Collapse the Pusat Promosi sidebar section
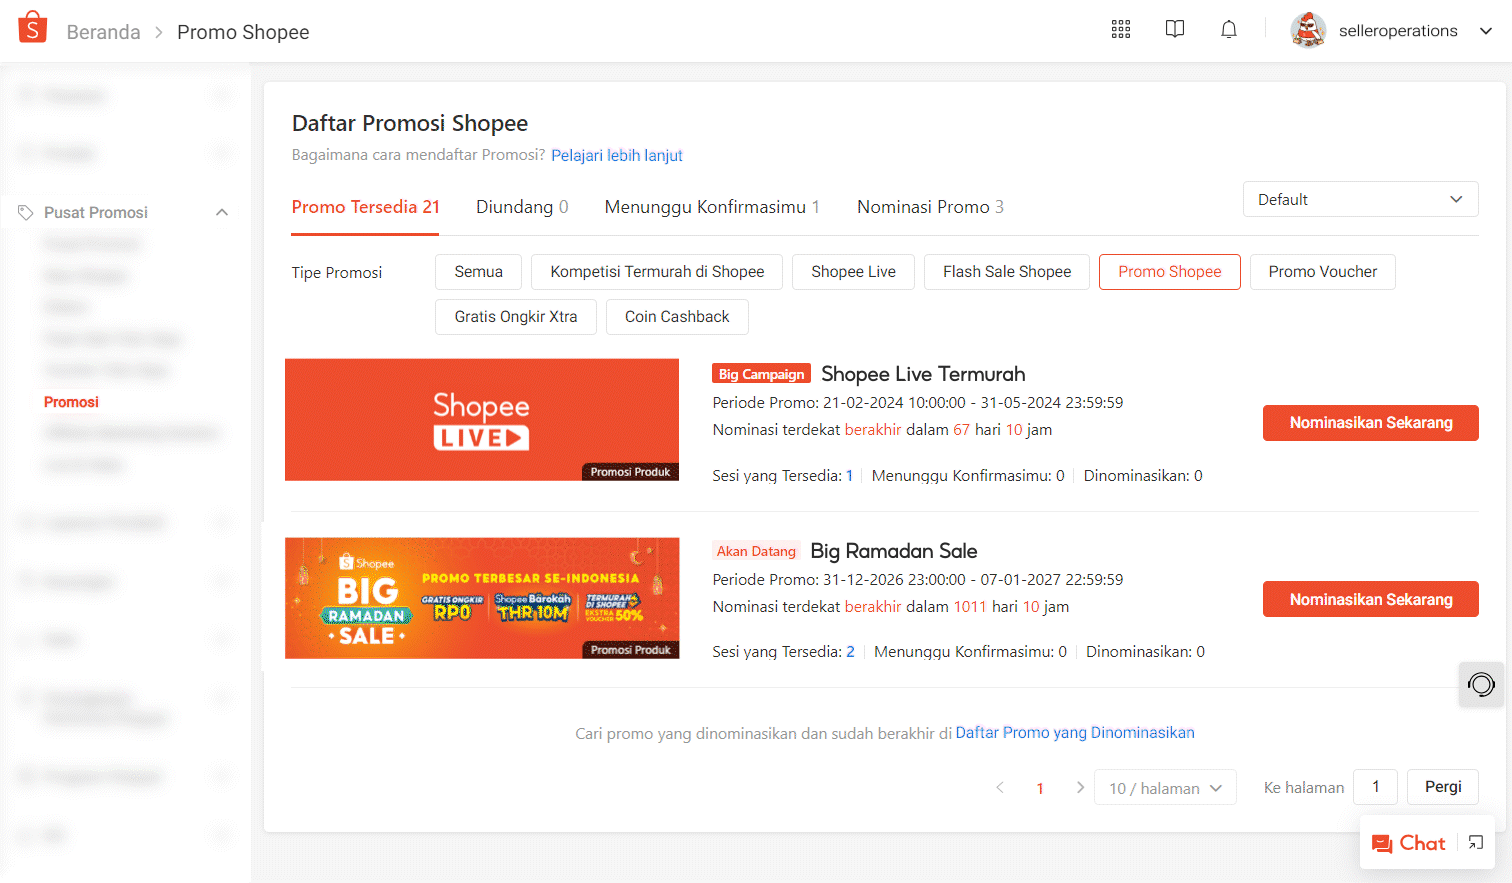 pos(222,212)
